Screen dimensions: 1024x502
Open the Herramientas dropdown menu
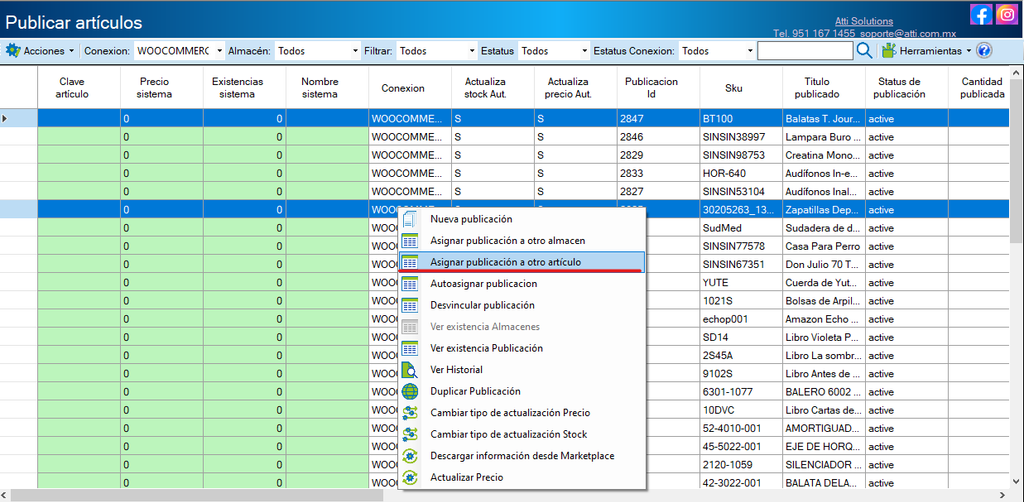click(926, 50)
